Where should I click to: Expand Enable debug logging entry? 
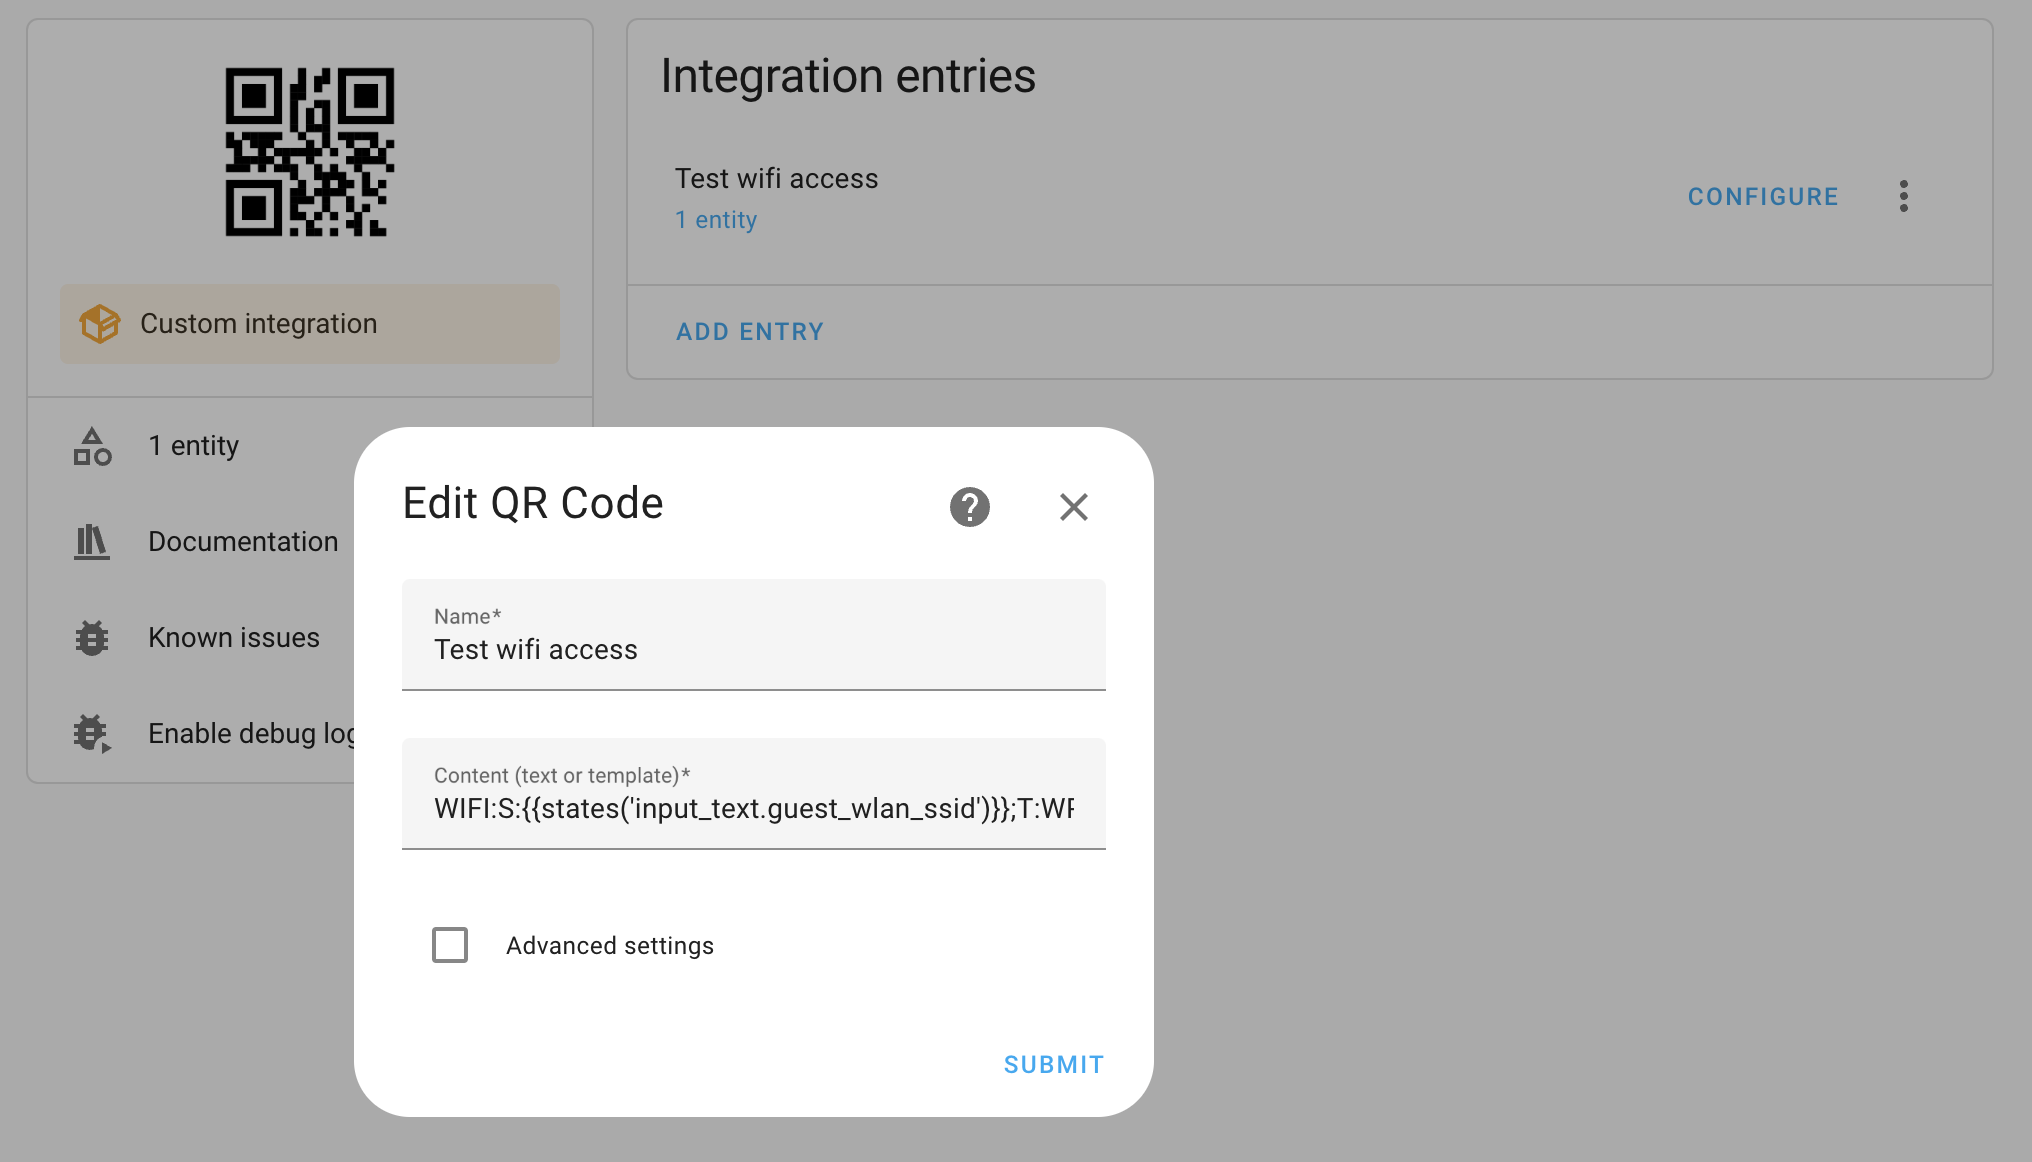click(253, 733)
